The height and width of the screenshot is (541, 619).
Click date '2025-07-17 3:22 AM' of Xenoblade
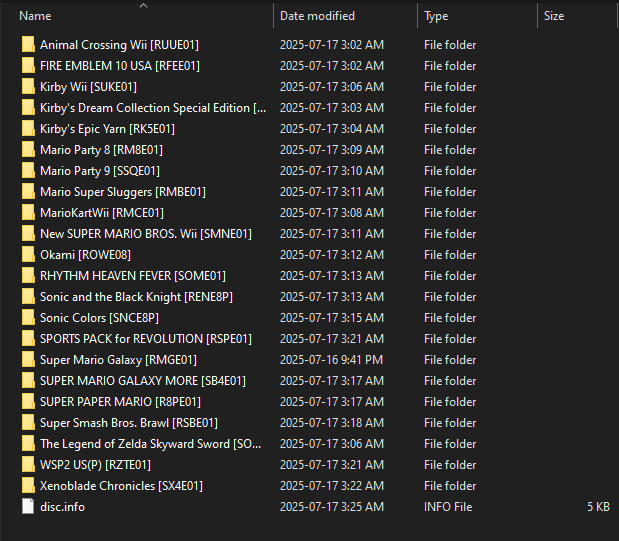click(x=332, y=485)
